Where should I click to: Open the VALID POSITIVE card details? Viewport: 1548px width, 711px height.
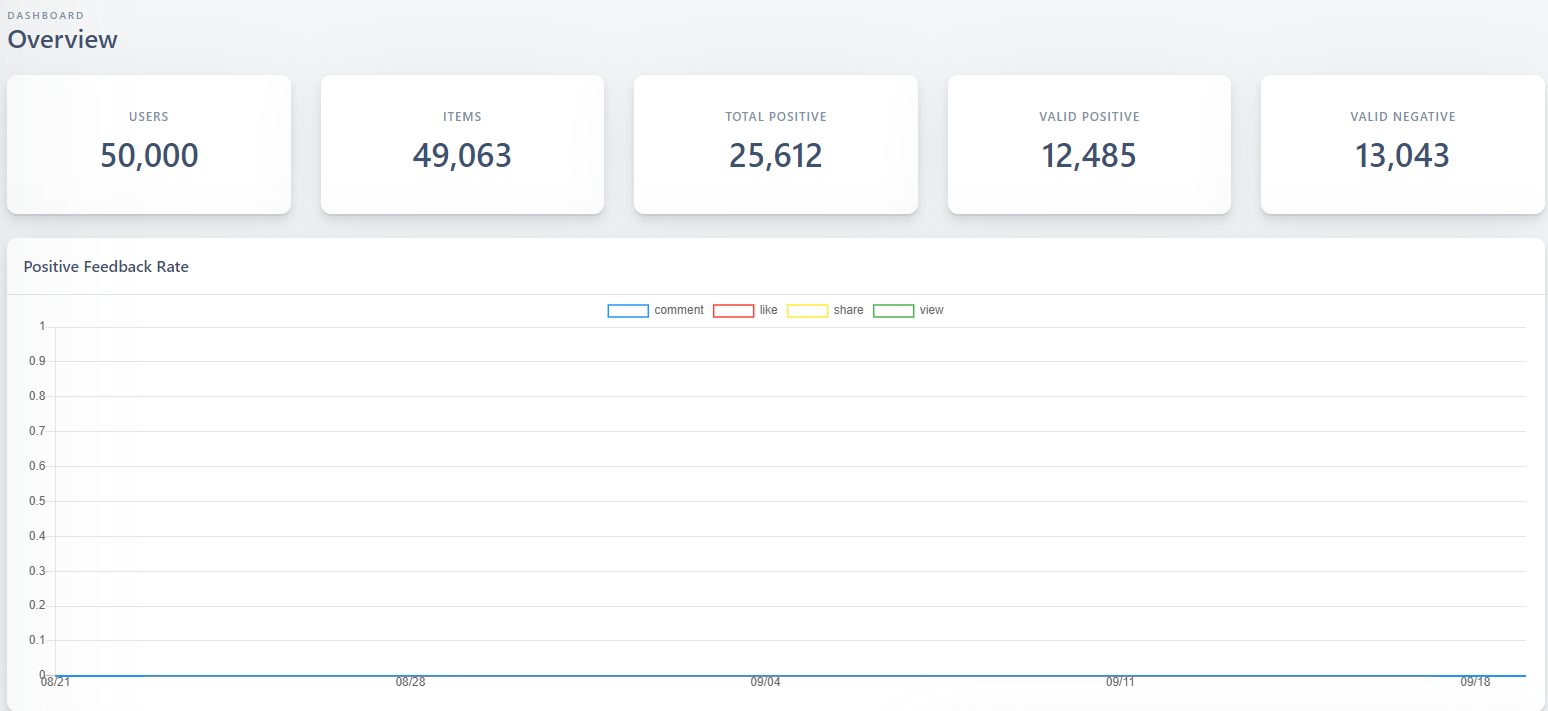pos(1089,144)
